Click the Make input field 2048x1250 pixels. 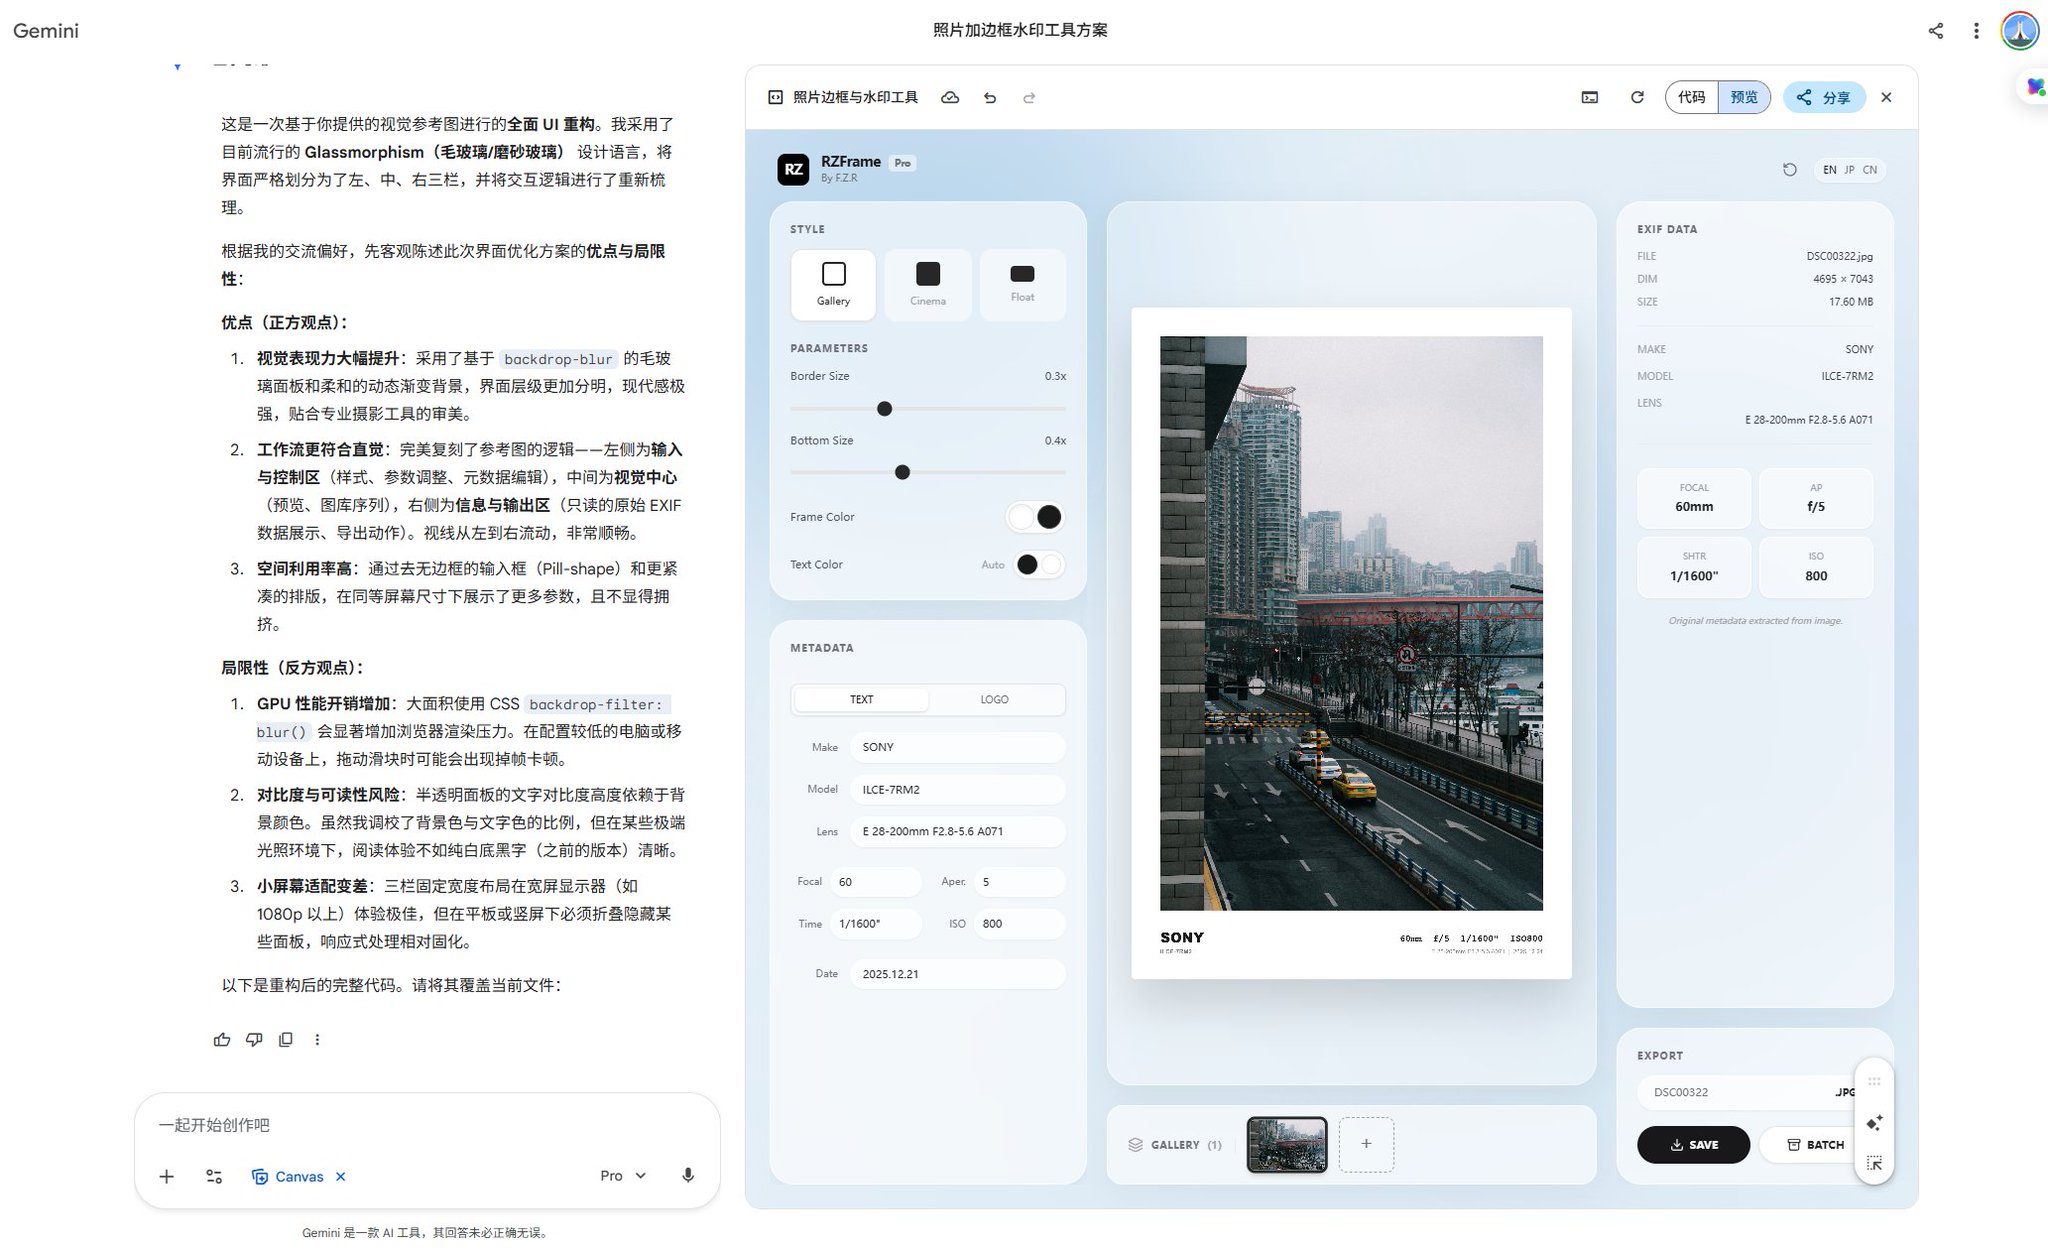click(957, 747)
